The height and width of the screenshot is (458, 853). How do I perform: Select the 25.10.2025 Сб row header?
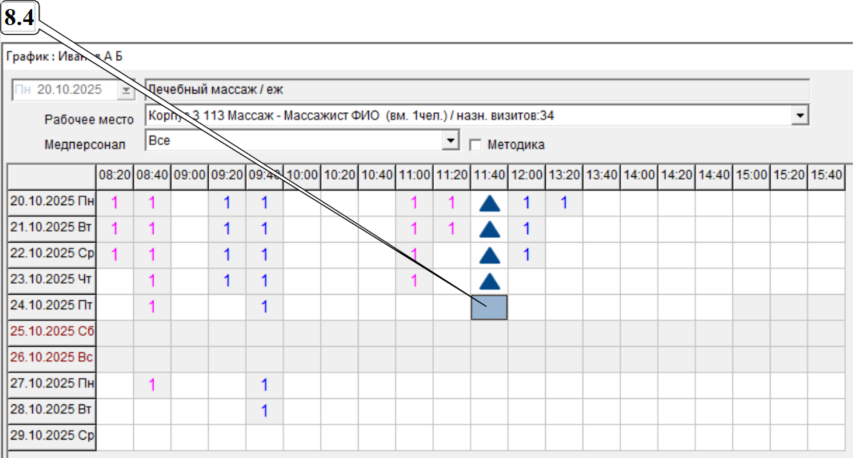tap(52, 332)
